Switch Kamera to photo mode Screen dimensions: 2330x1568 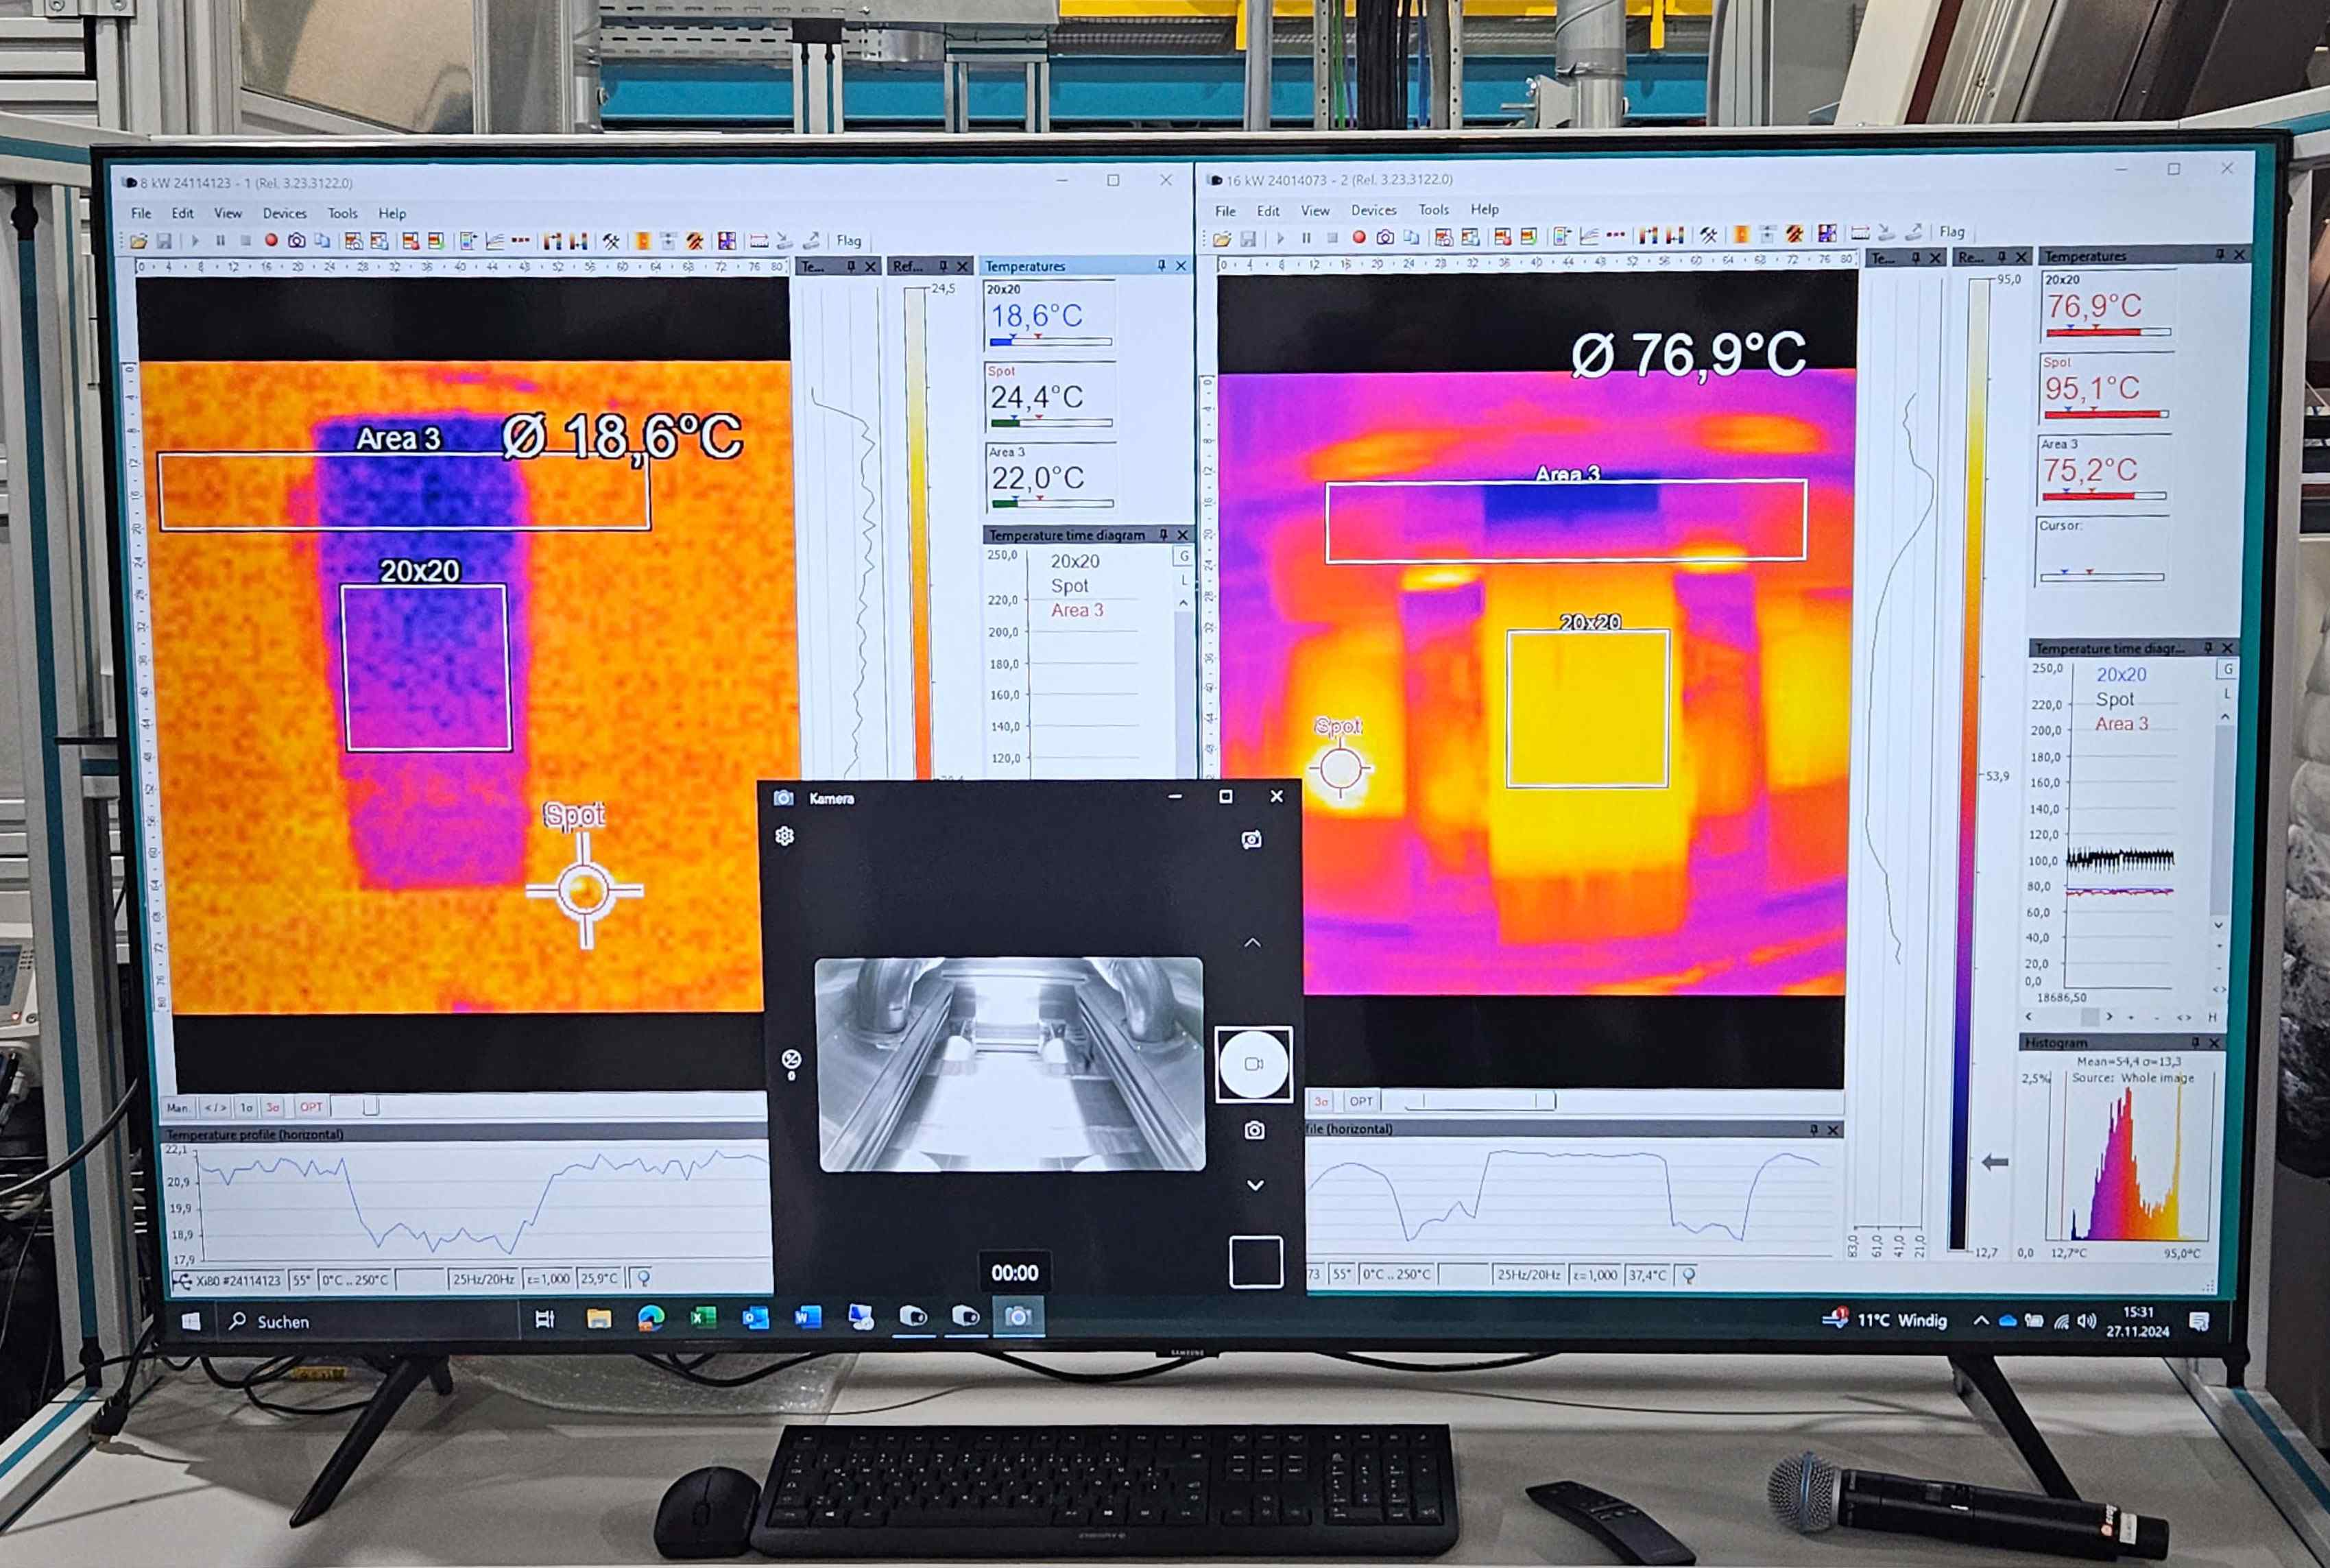pyautogui.click(x=1254, y=1130)
